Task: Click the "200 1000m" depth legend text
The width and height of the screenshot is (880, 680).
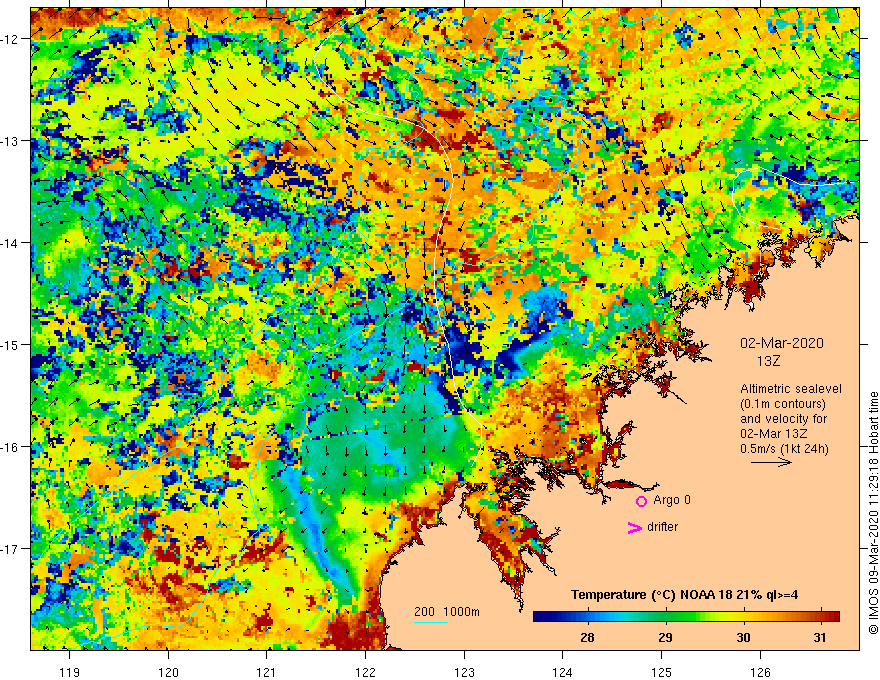Action: 447,612
